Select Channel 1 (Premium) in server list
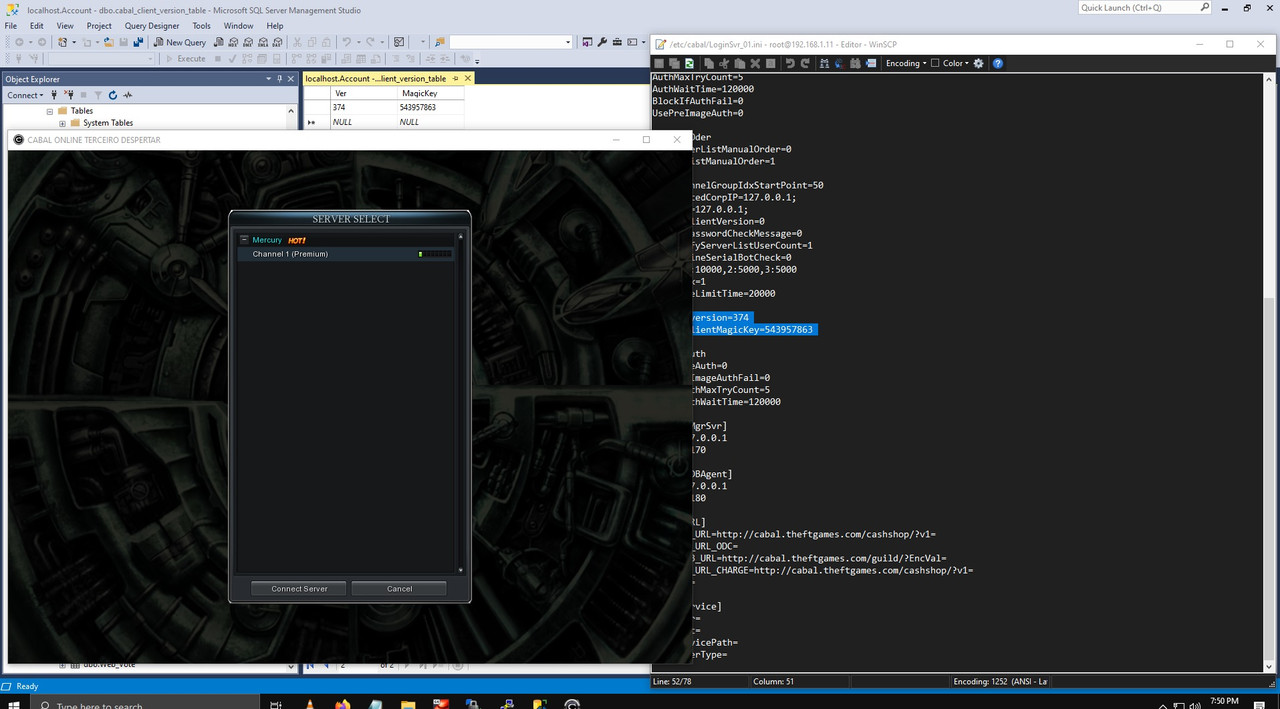1280x709 pixels. (345, 254)
